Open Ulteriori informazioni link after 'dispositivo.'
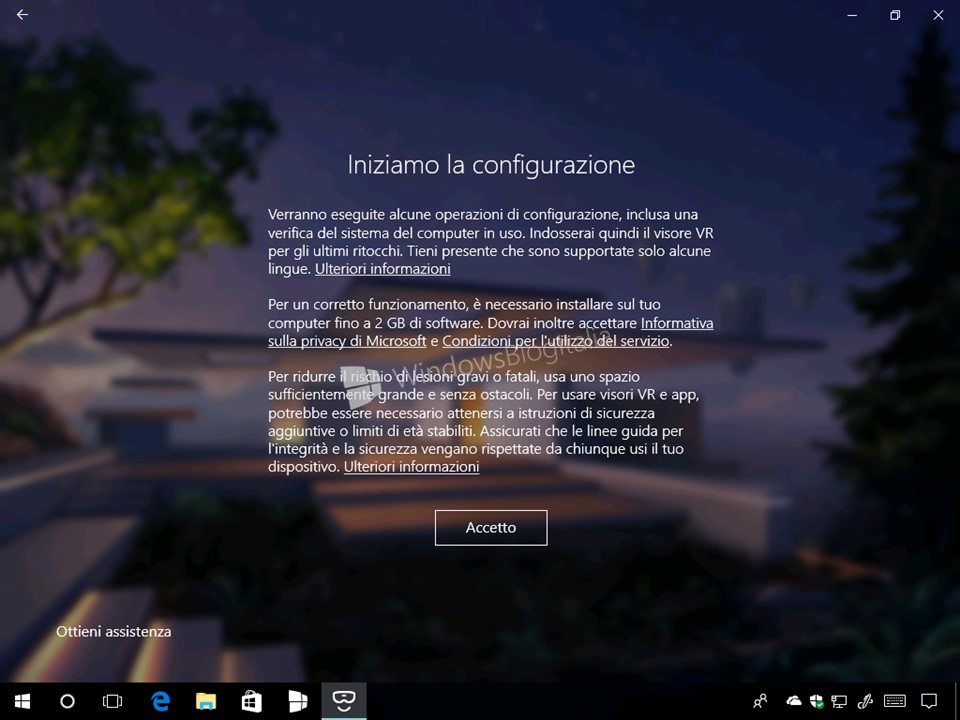 pyautogui.click(x=411, y=467)
